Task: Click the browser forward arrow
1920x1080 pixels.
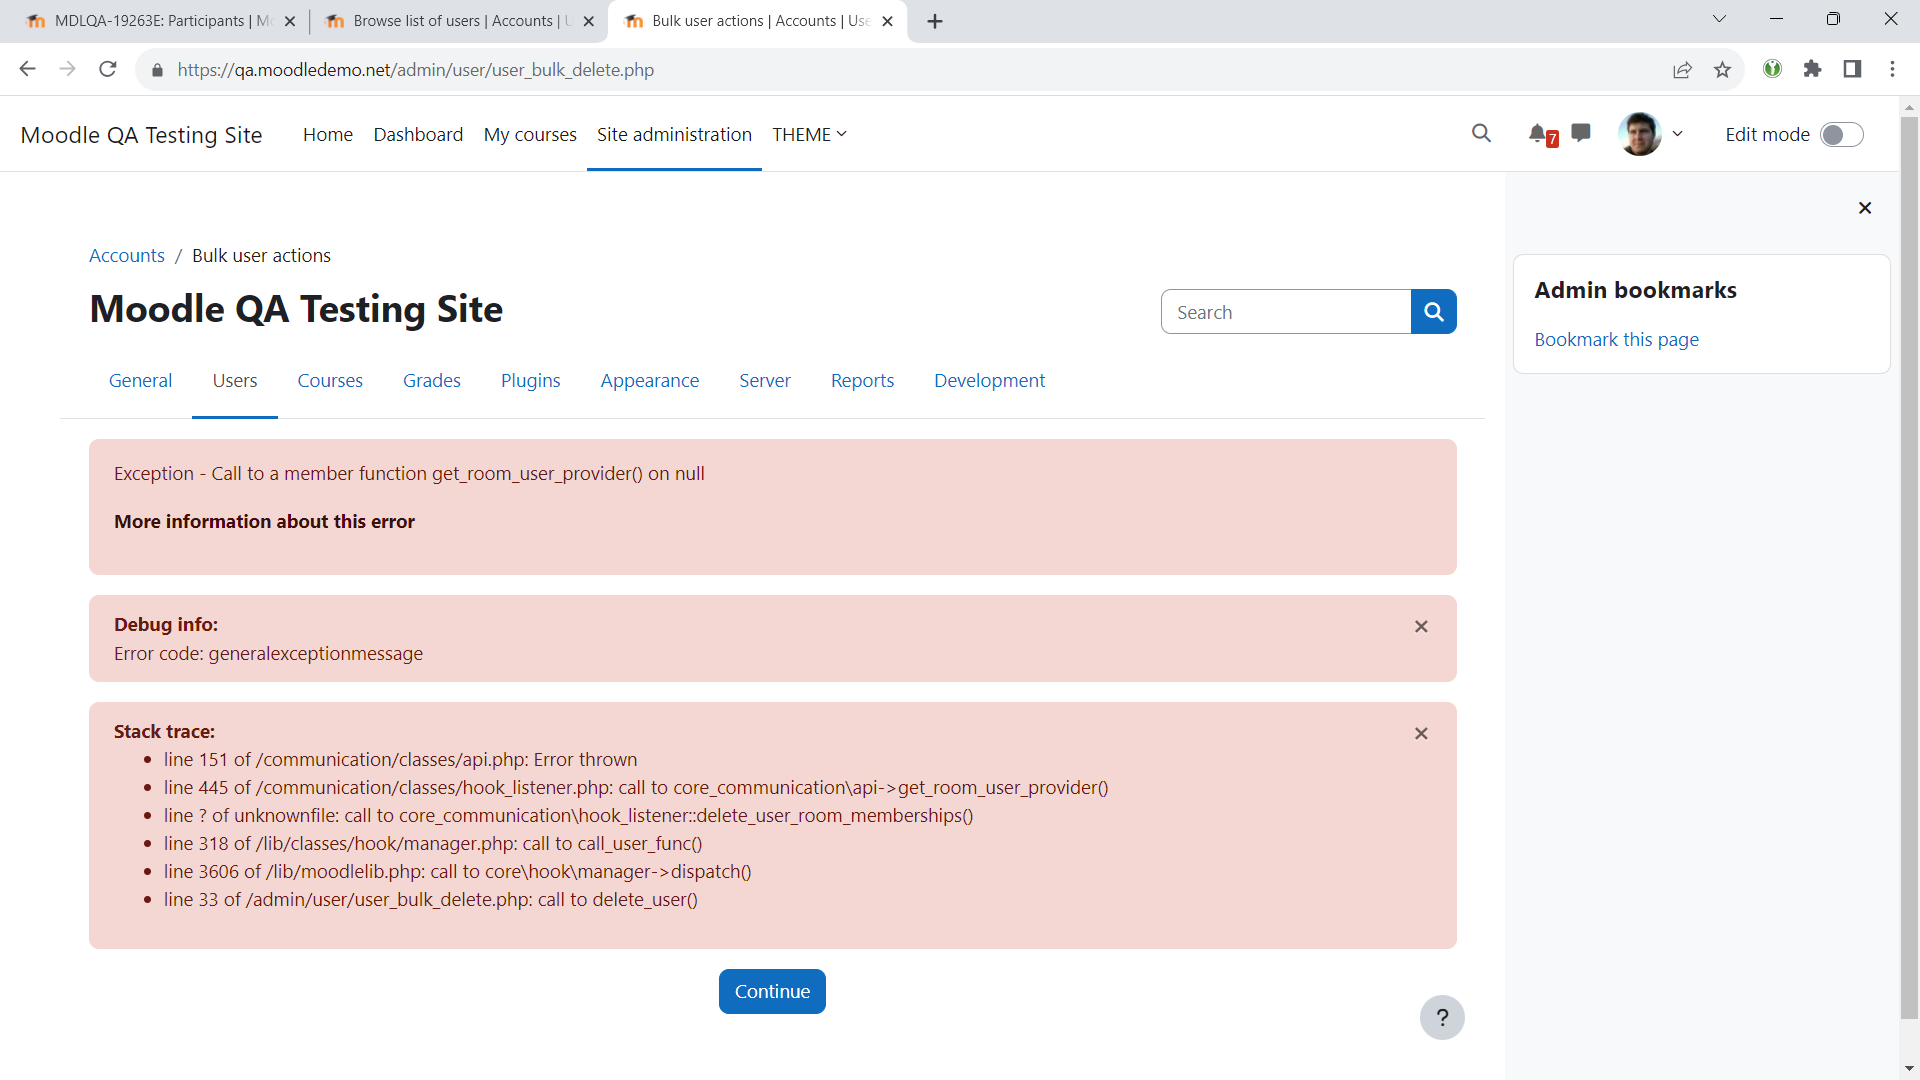Action: [67, 69]
